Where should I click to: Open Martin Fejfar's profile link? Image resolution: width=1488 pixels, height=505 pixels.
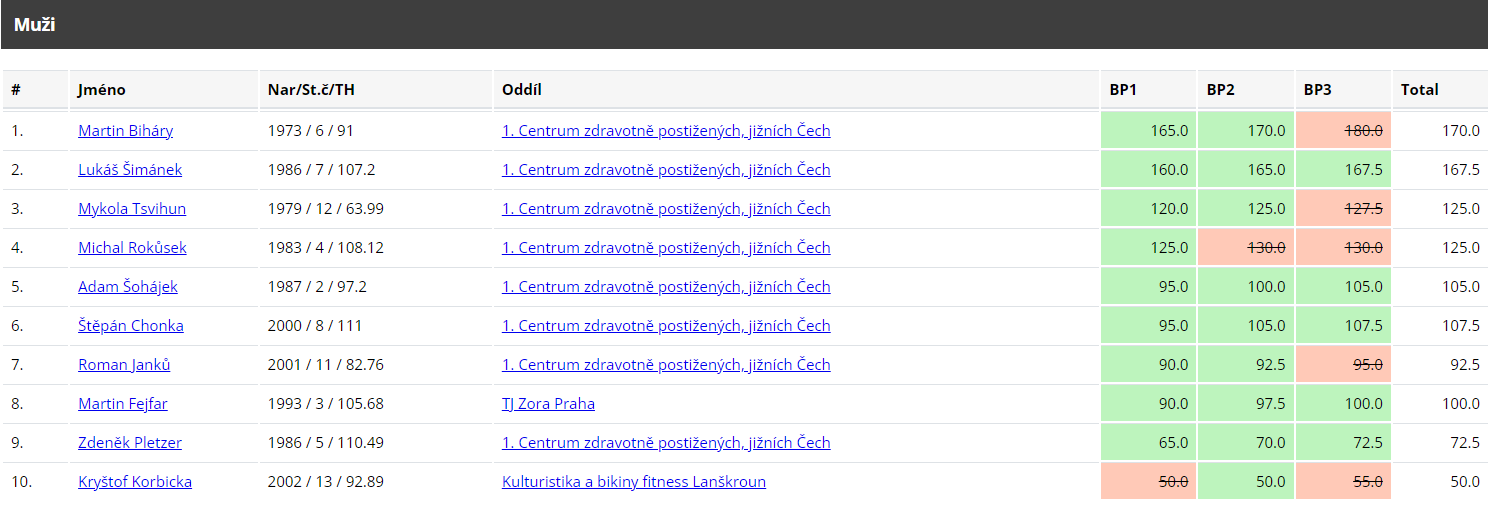123,404
